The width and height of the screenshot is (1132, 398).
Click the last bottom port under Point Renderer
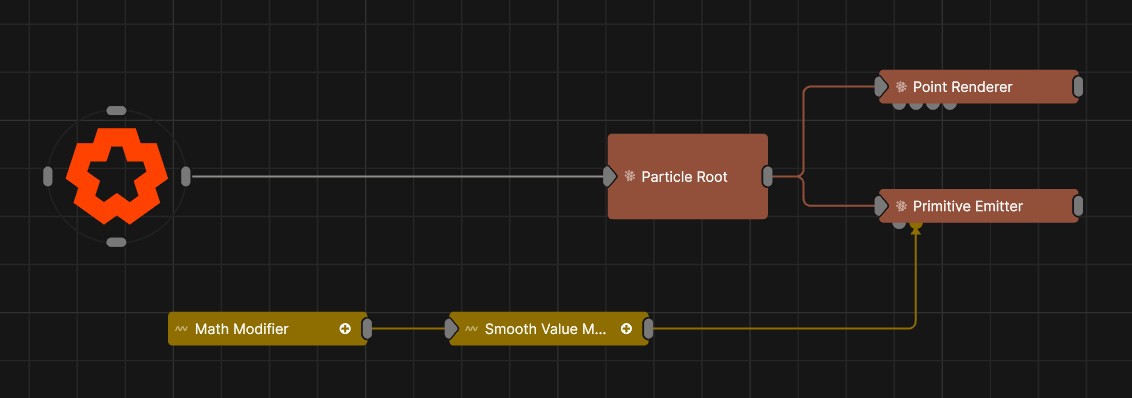950,105
